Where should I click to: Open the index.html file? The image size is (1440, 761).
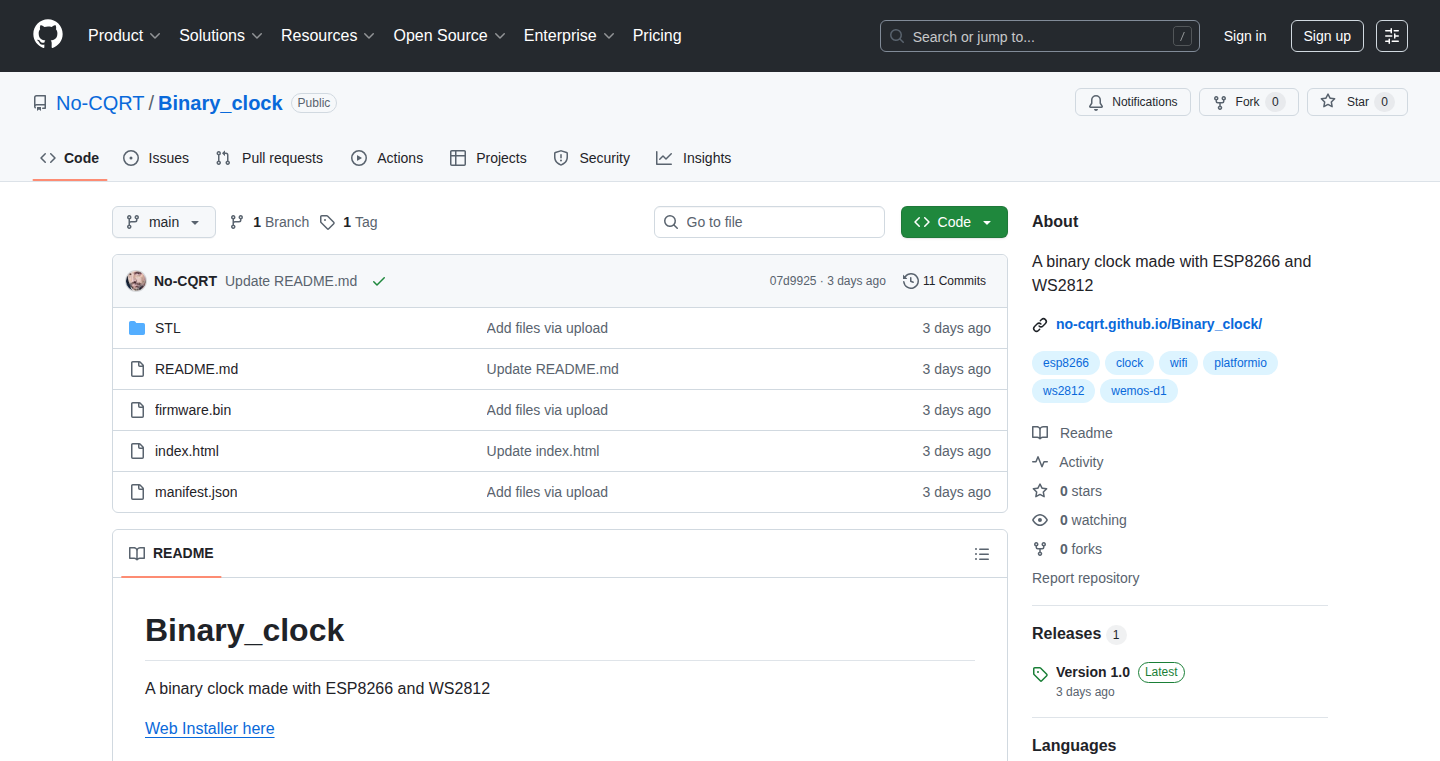187,451
